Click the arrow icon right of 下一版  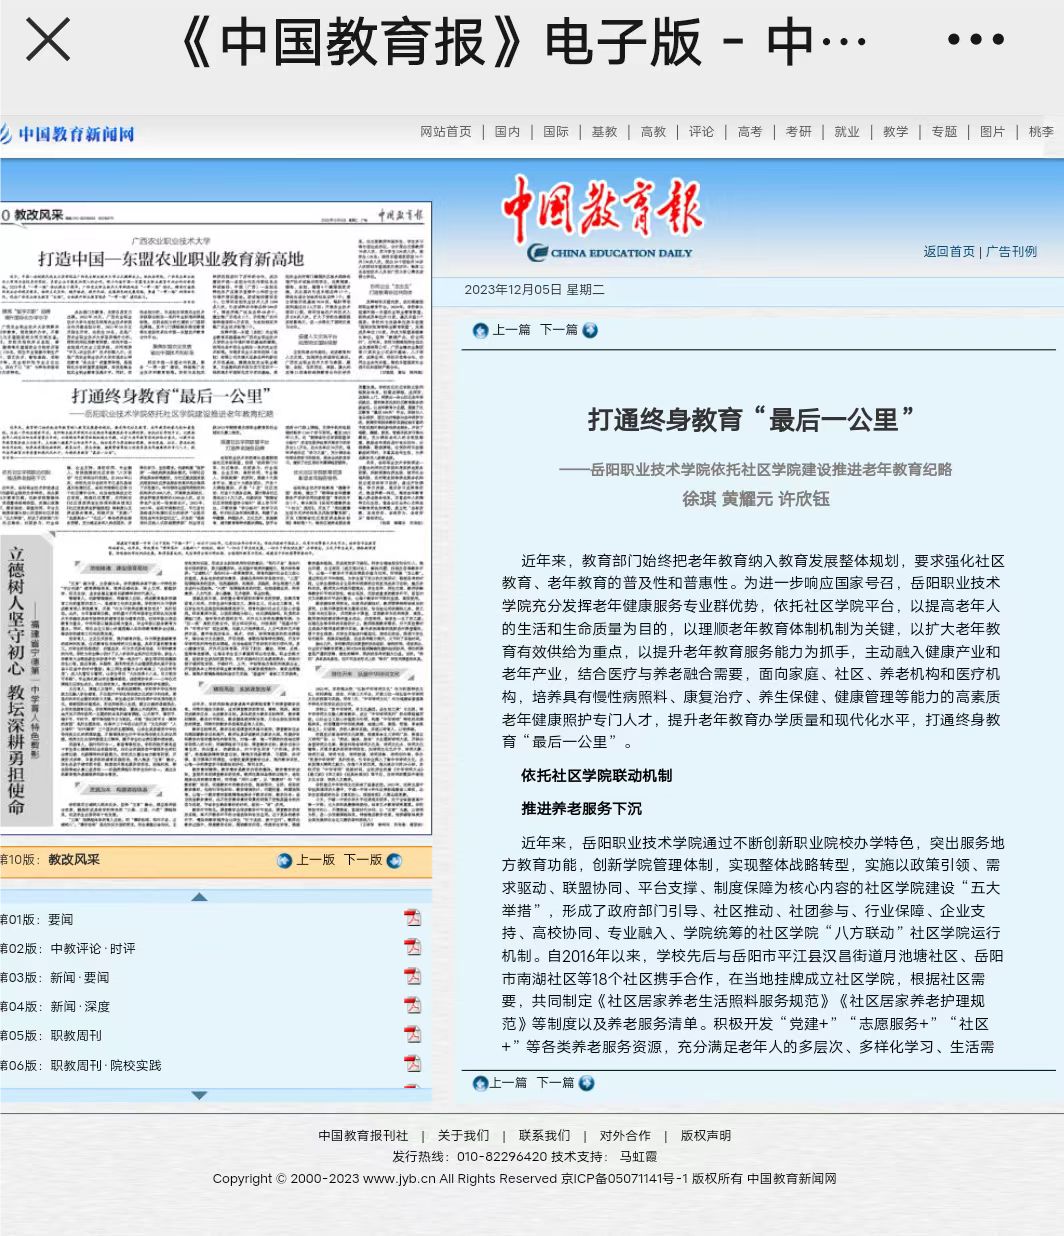point(394,860)
